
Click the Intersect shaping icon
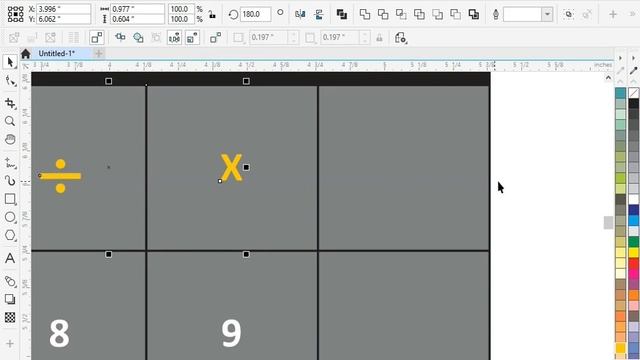pyautogui.click(x=401, y=14)
